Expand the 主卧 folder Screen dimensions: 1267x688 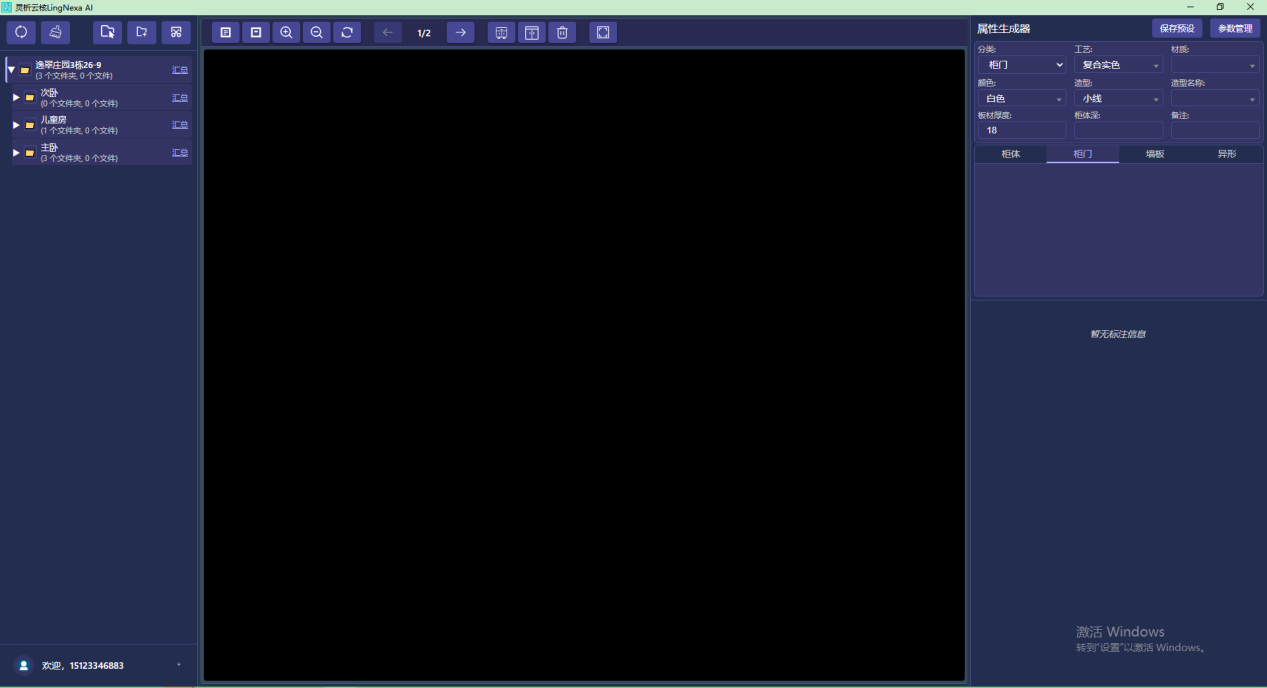[x=16, y=152]
